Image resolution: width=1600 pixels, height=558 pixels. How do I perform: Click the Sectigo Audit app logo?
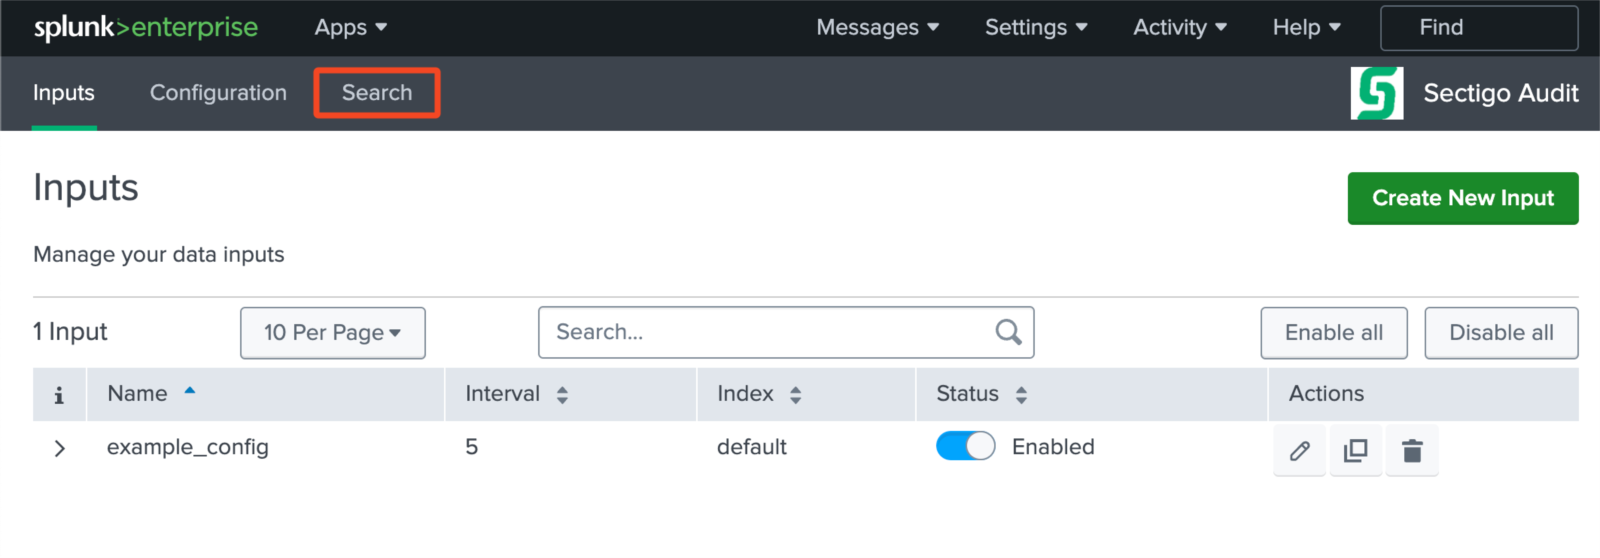click(x=1376, y=93)
